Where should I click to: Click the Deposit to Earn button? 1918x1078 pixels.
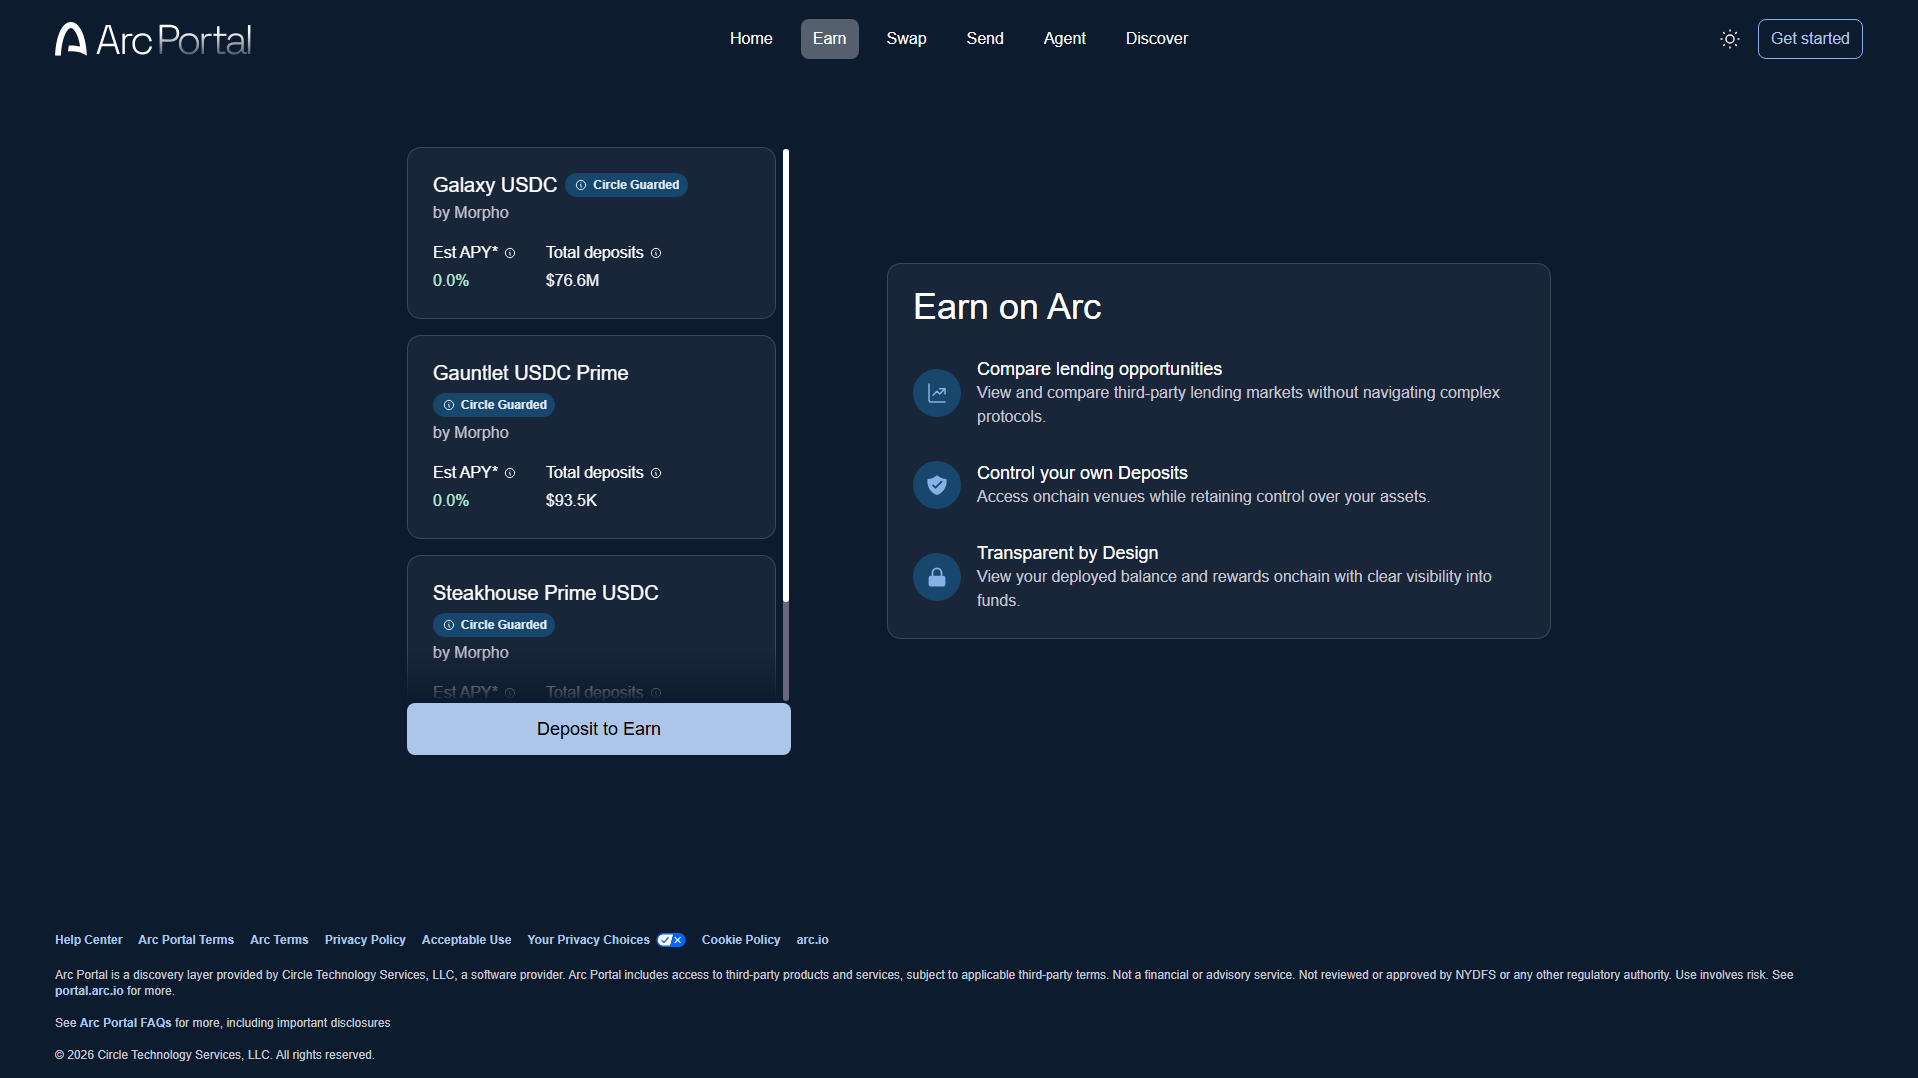tap(599, 729)
